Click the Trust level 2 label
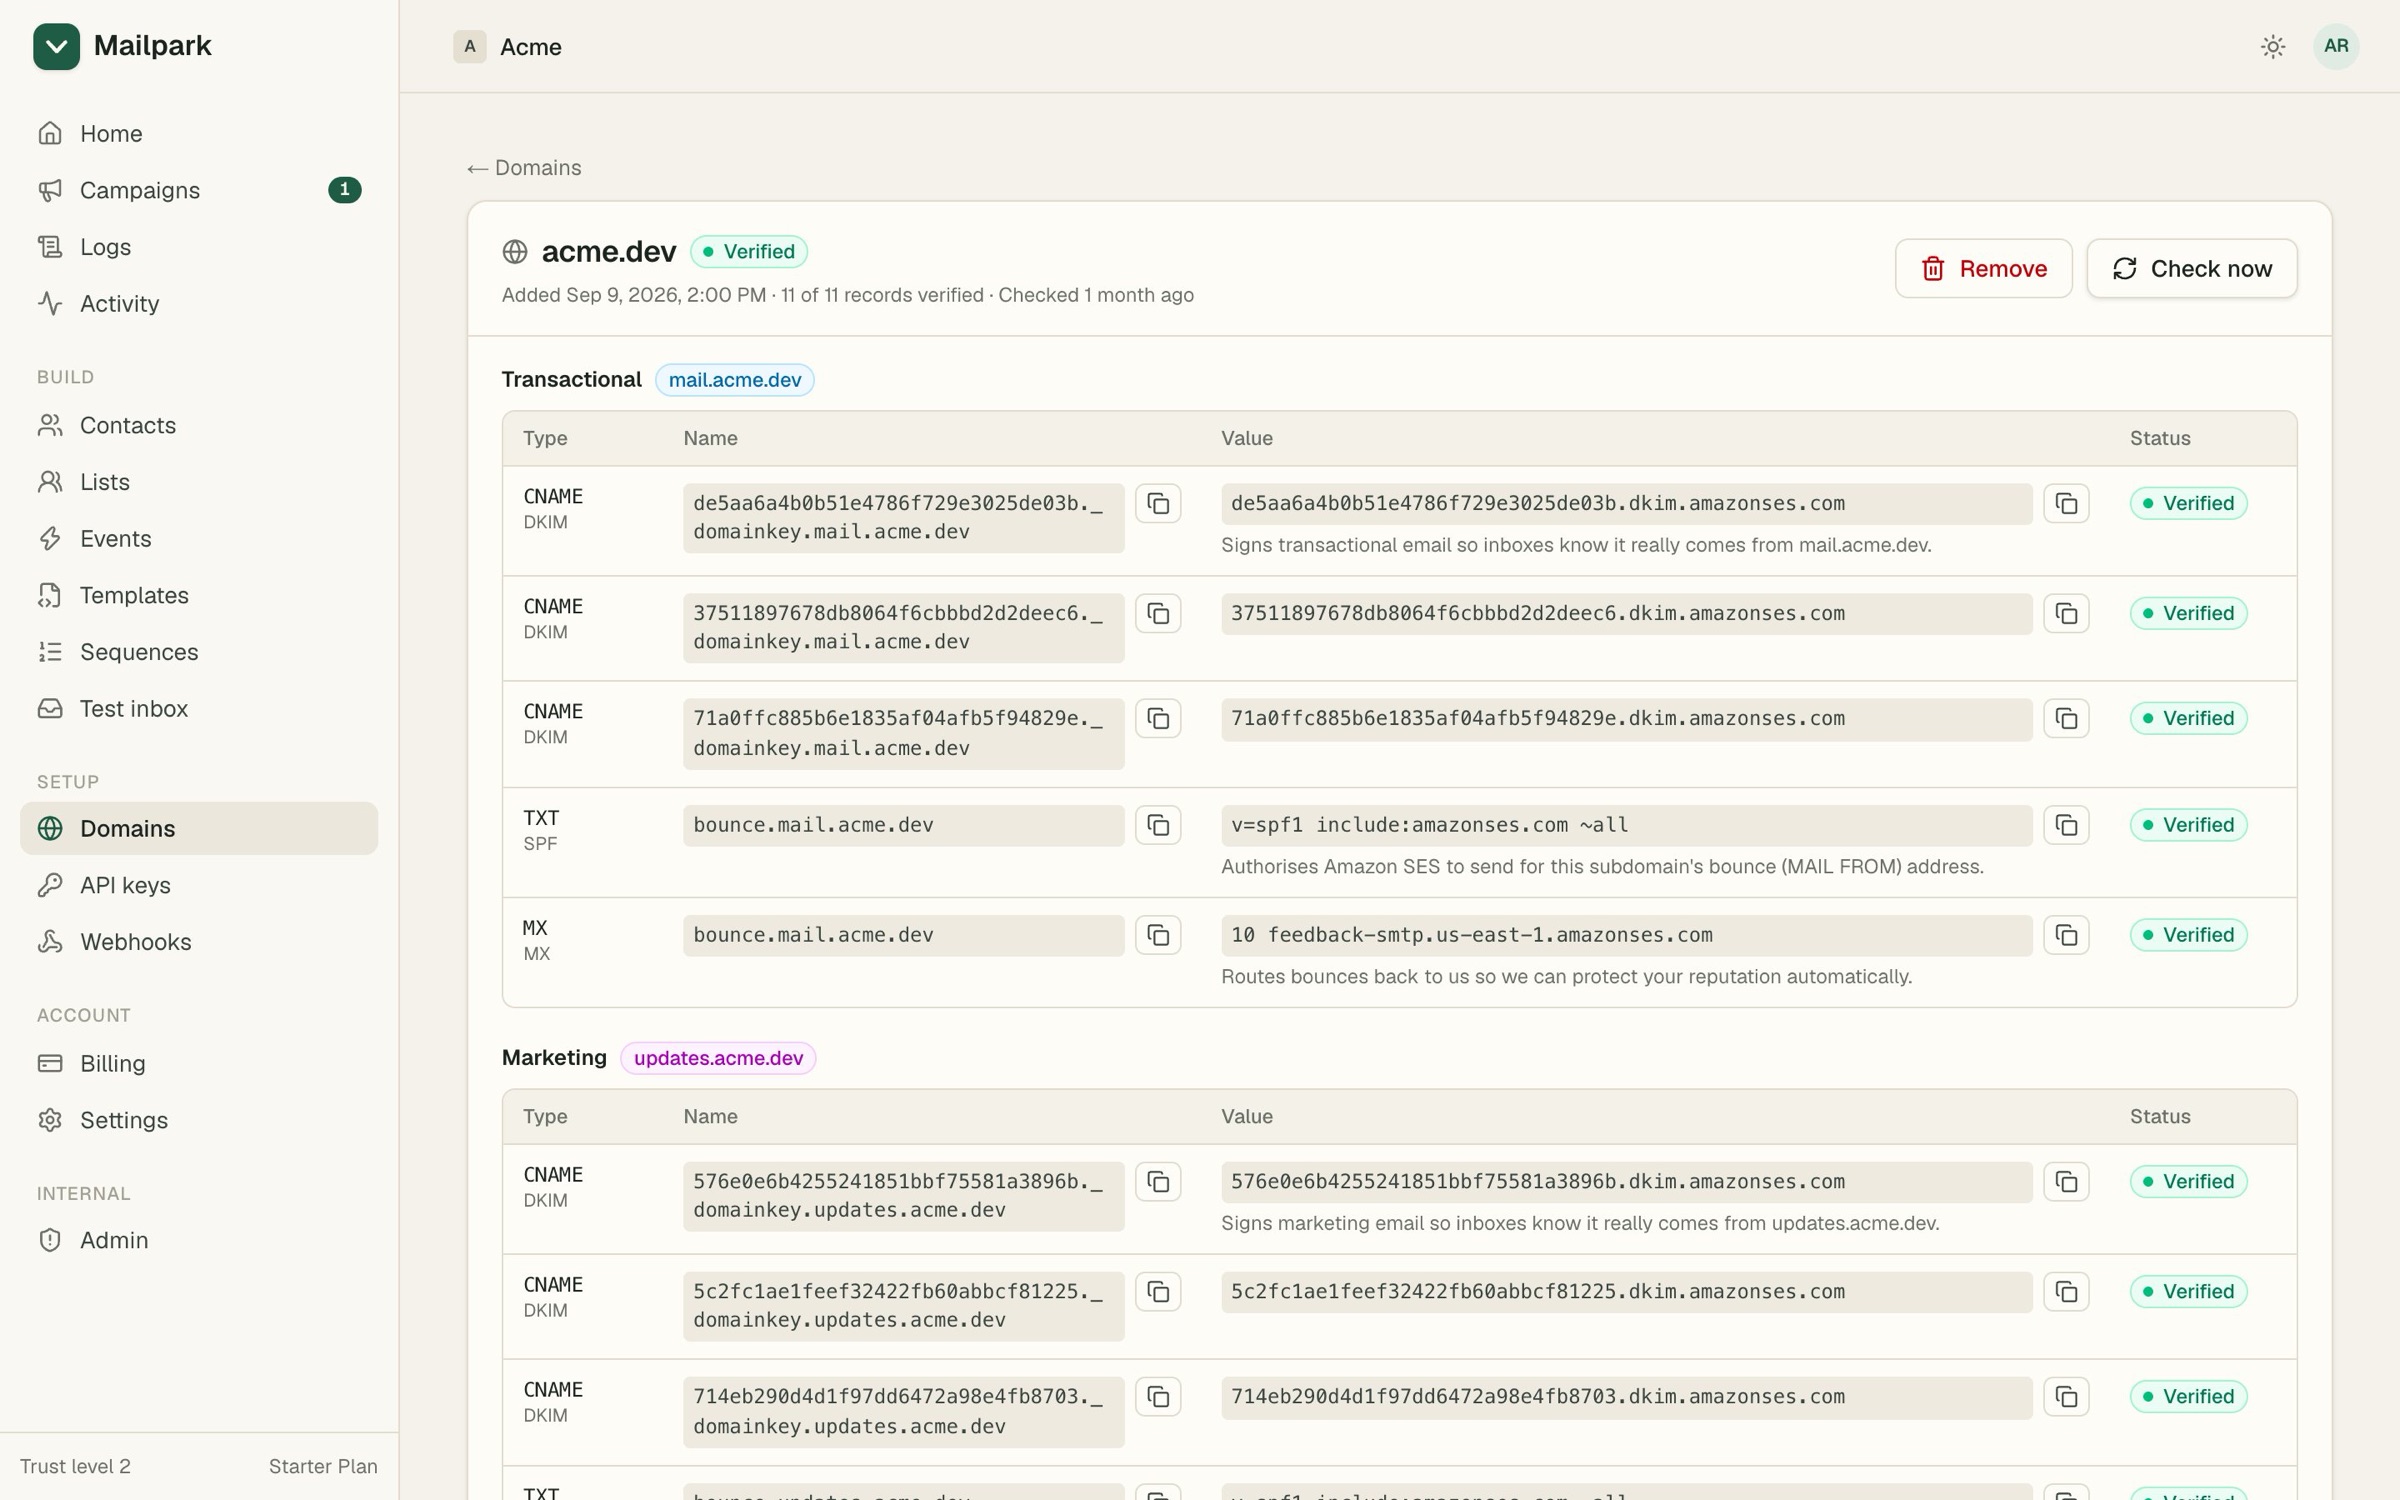 pos(75,1467)
